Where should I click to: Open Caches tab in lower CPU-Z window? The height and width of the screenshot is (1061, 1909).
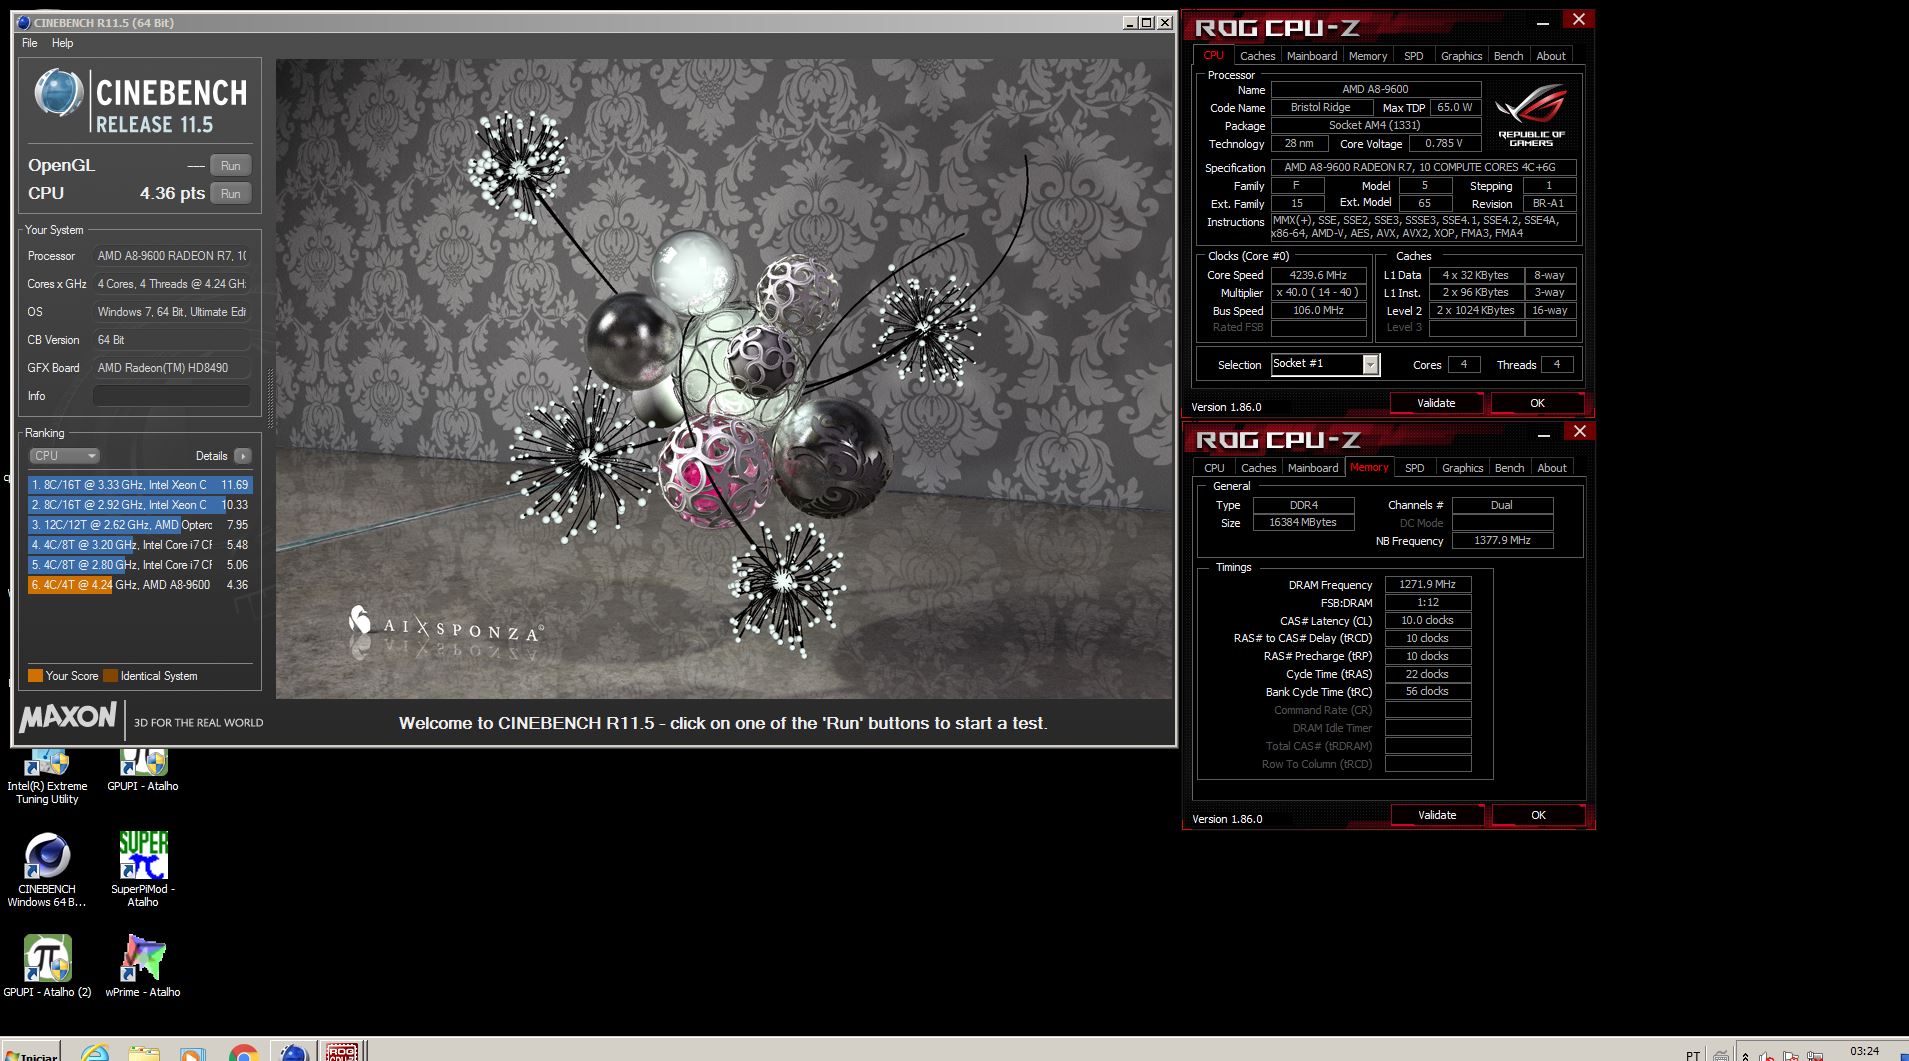pos(1258,468)
